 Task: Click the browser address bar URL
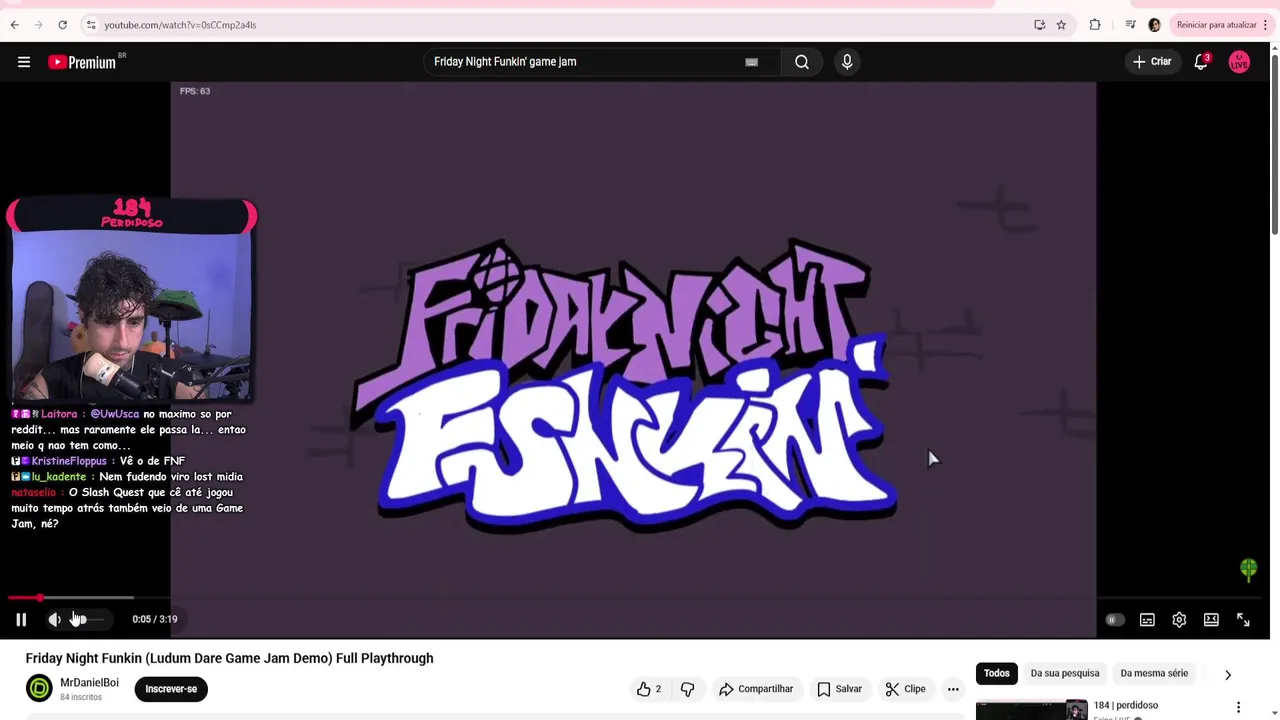click(180, 25)
